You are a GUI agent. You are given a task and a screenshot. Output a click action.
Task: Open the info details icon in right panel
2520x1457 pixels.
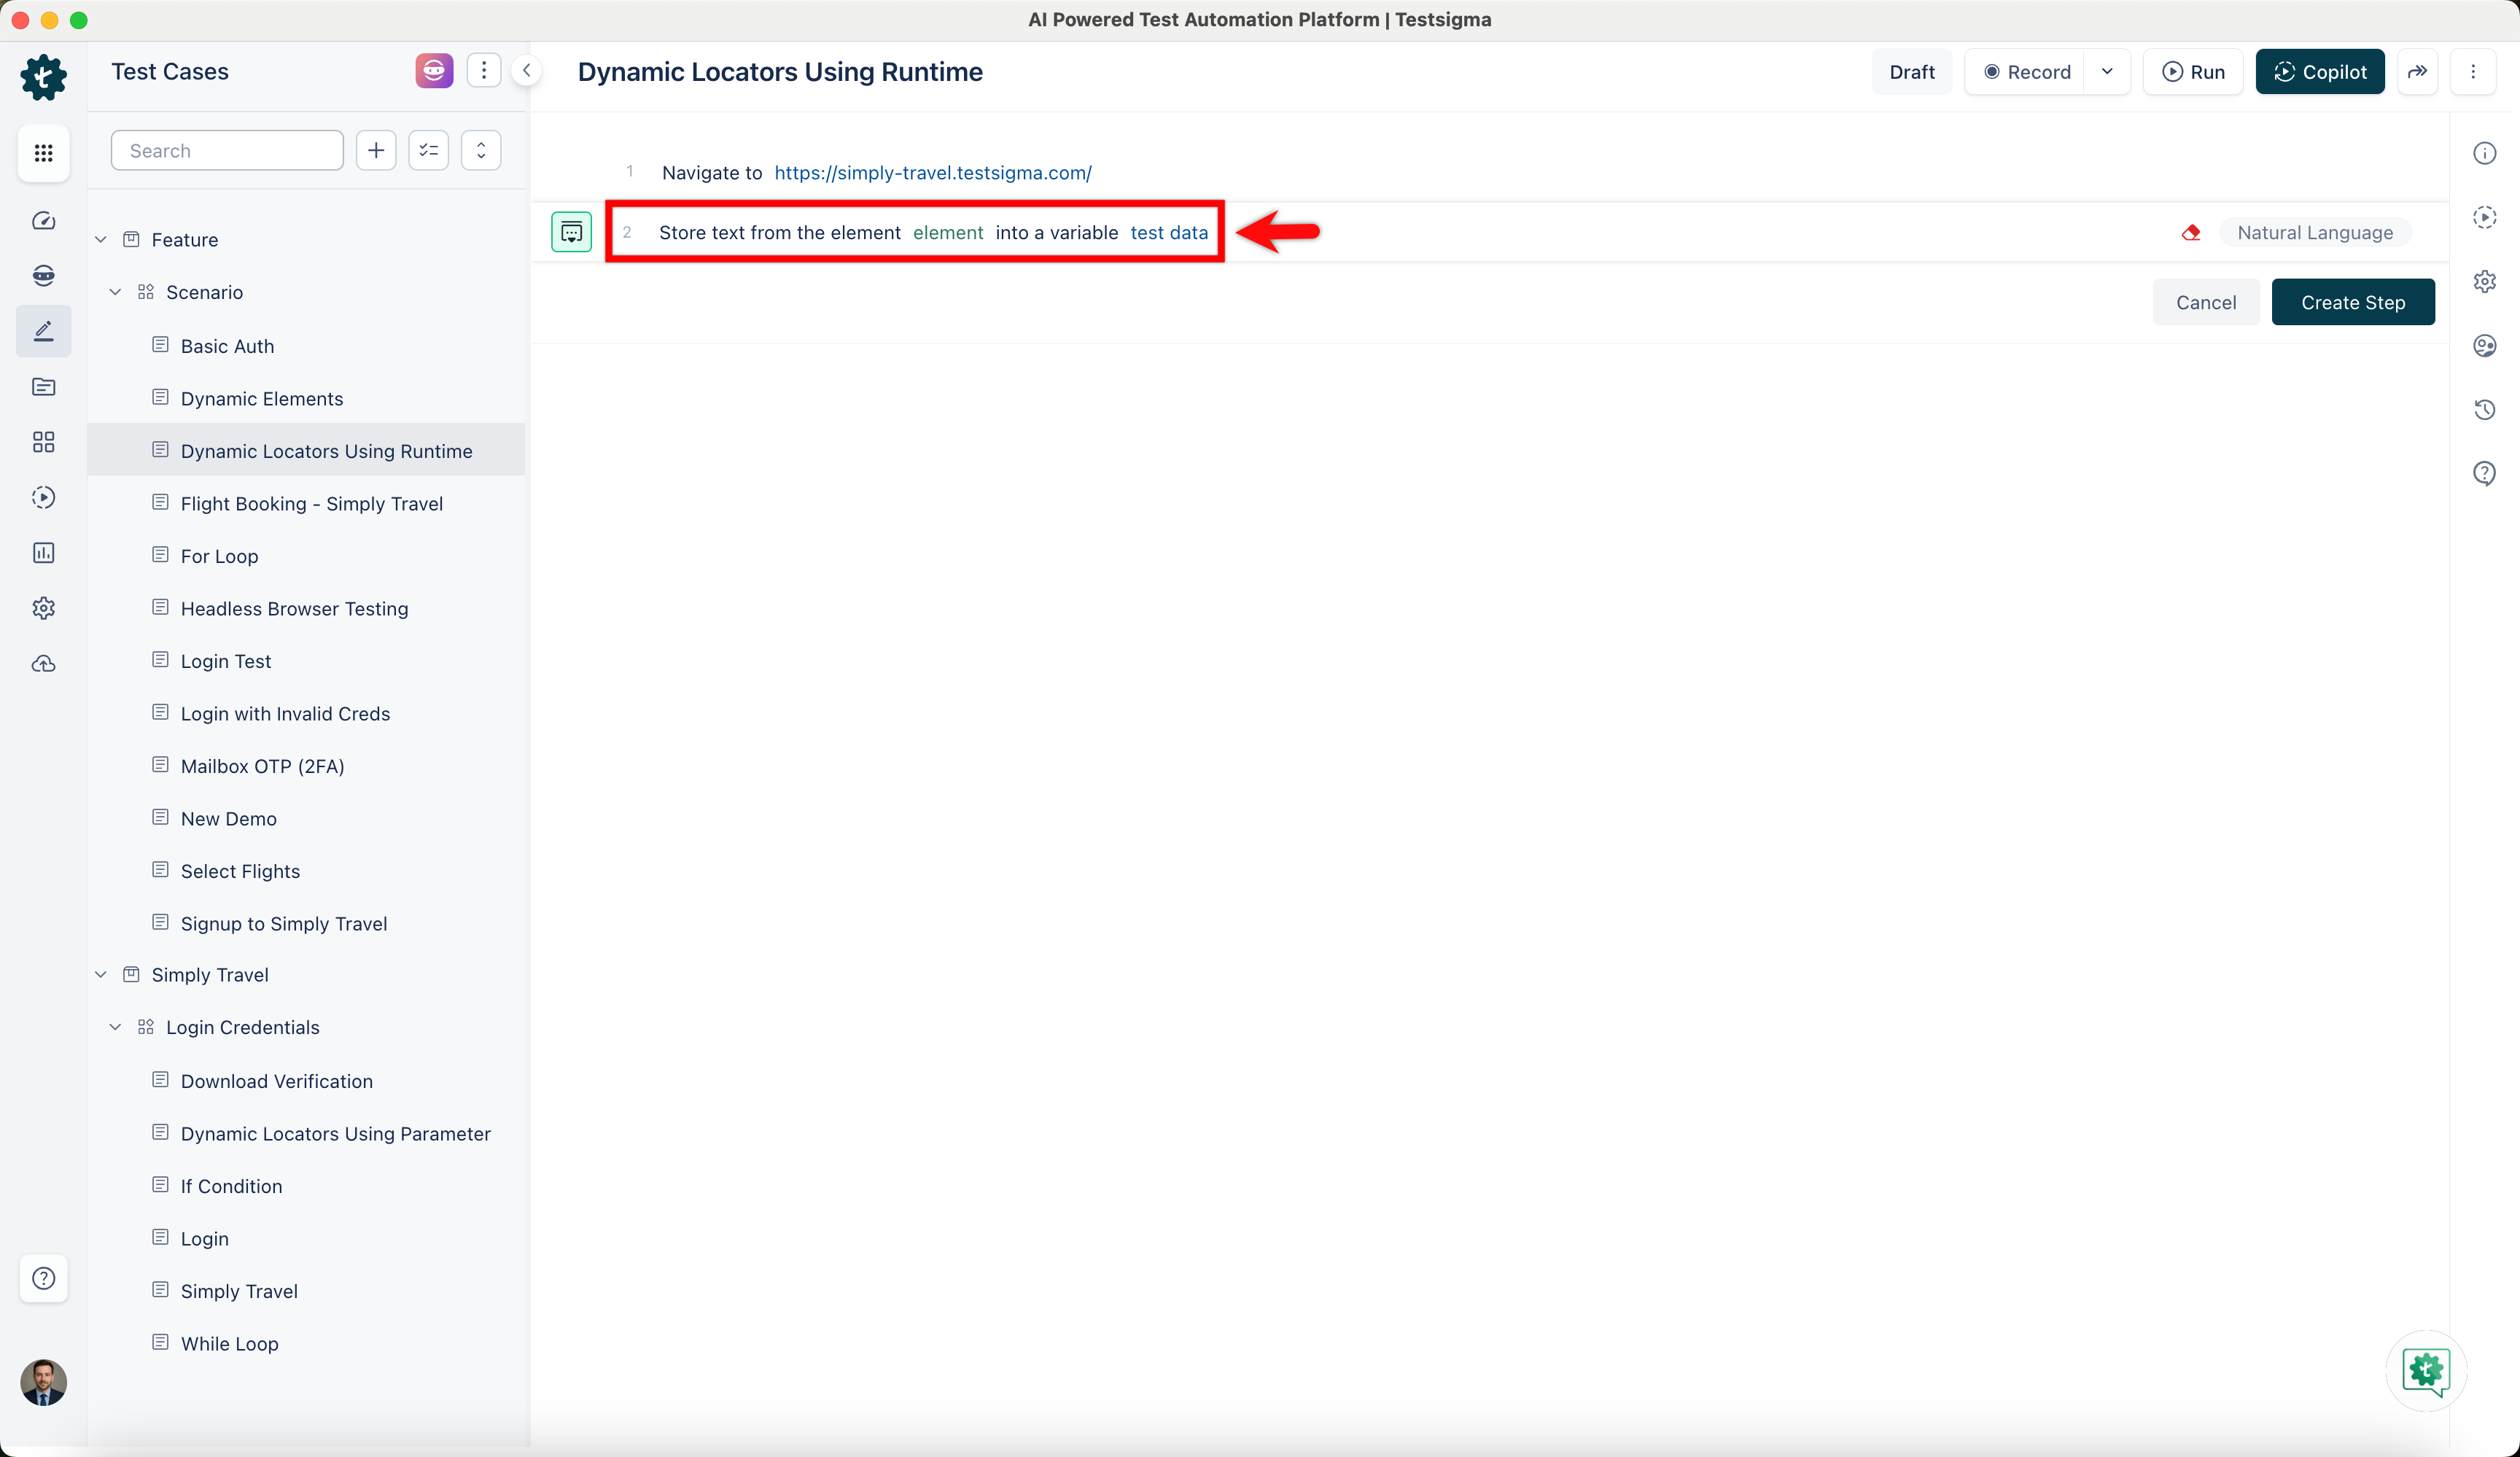(2485, 153)
